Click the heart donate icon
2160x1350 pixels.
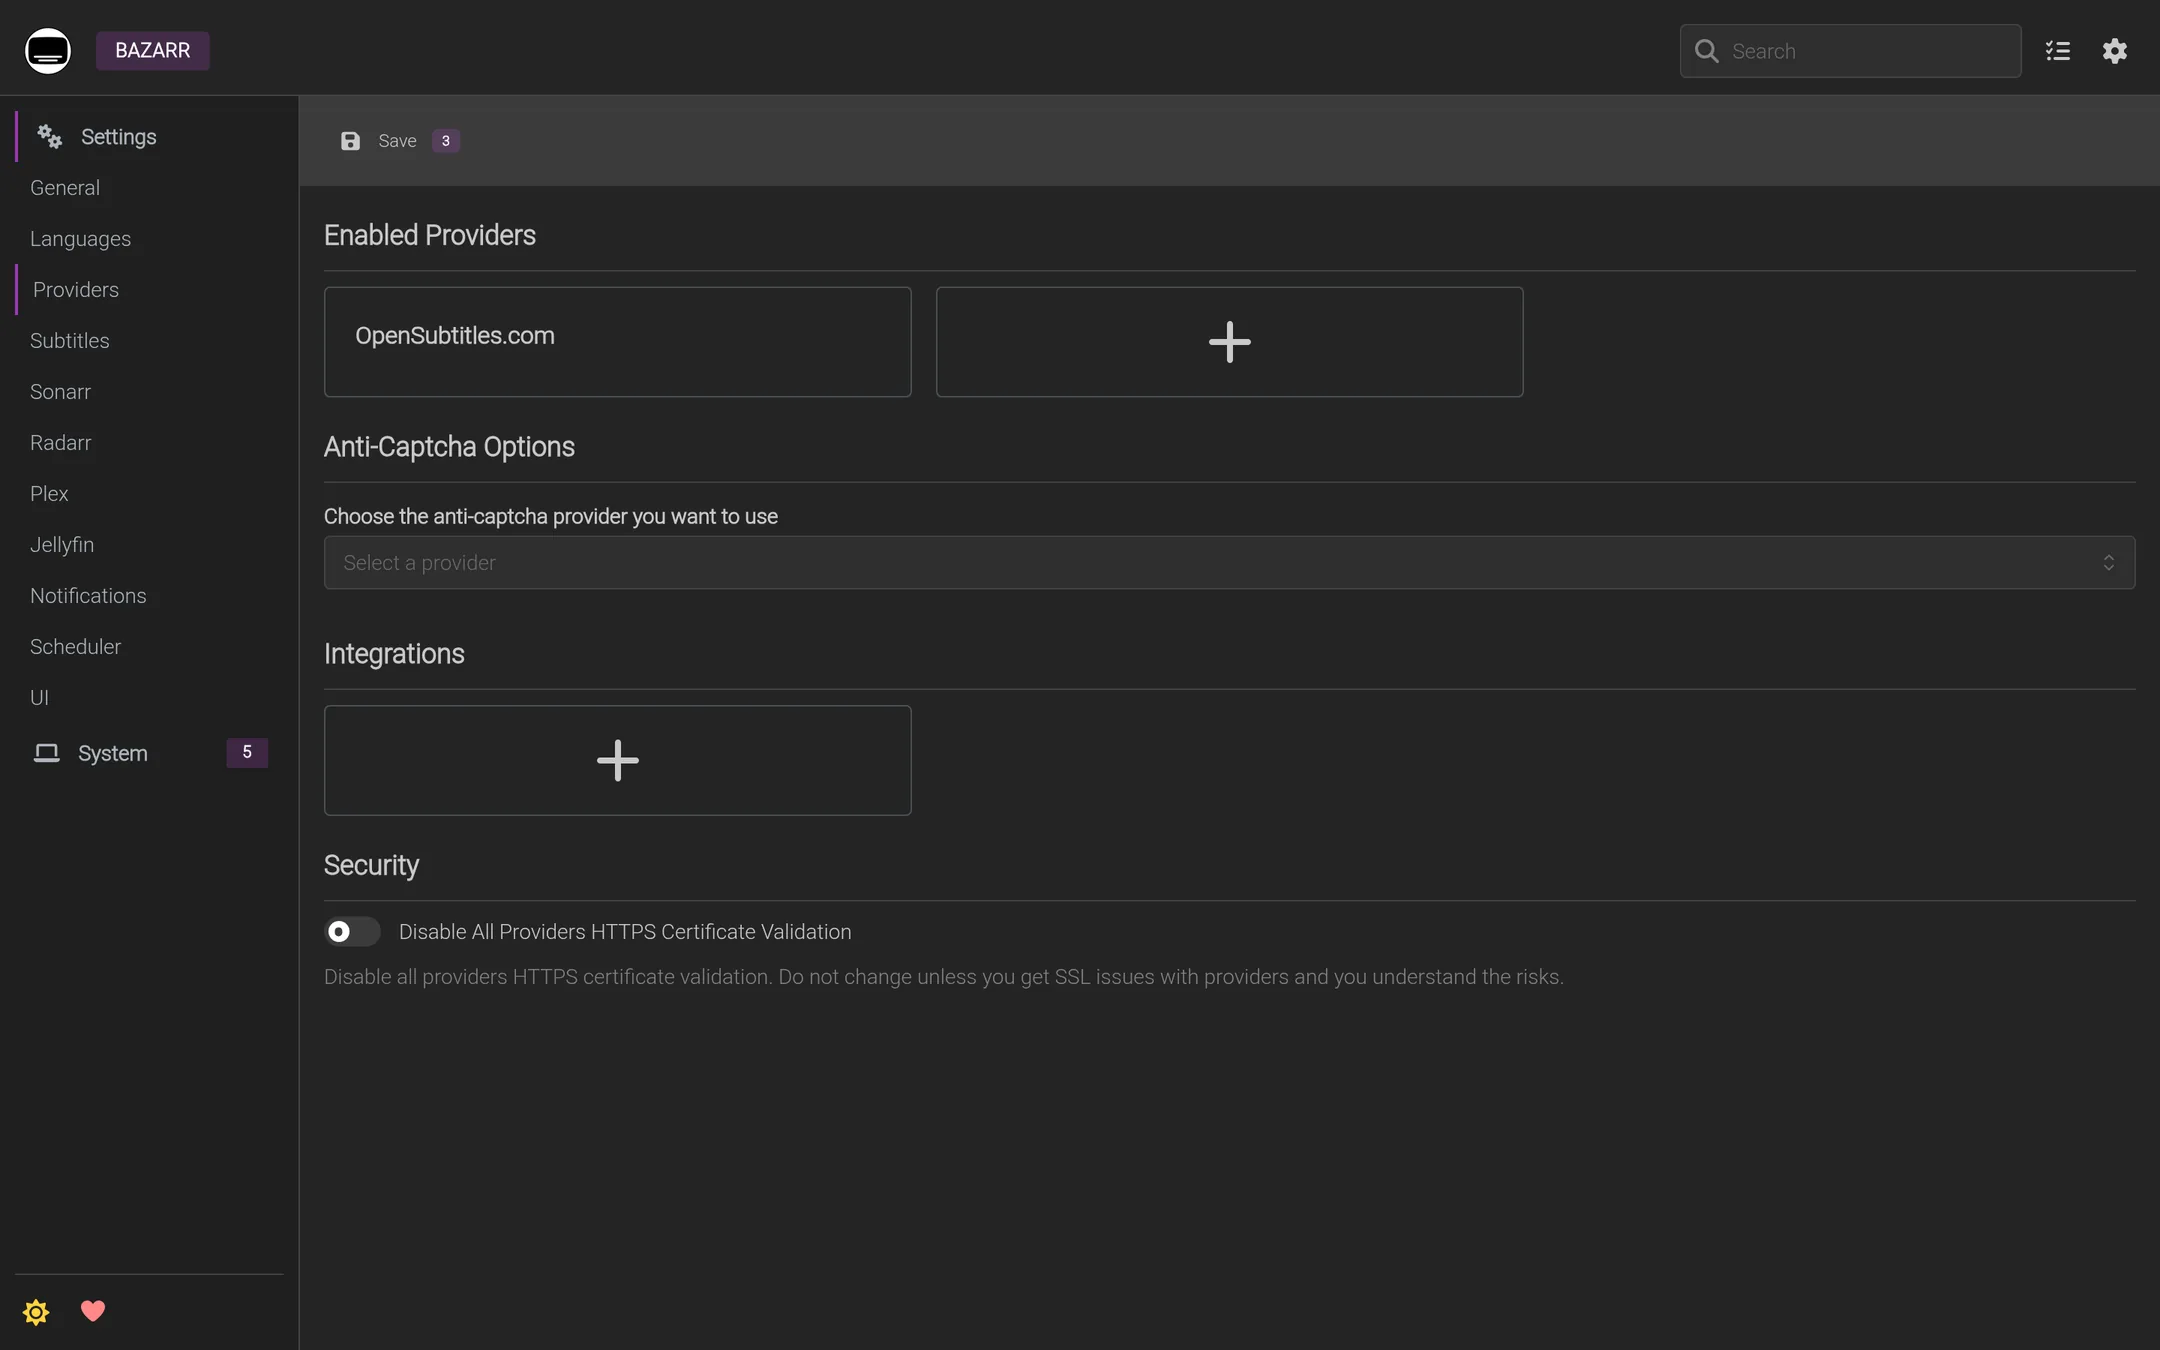pos(93,1311)
